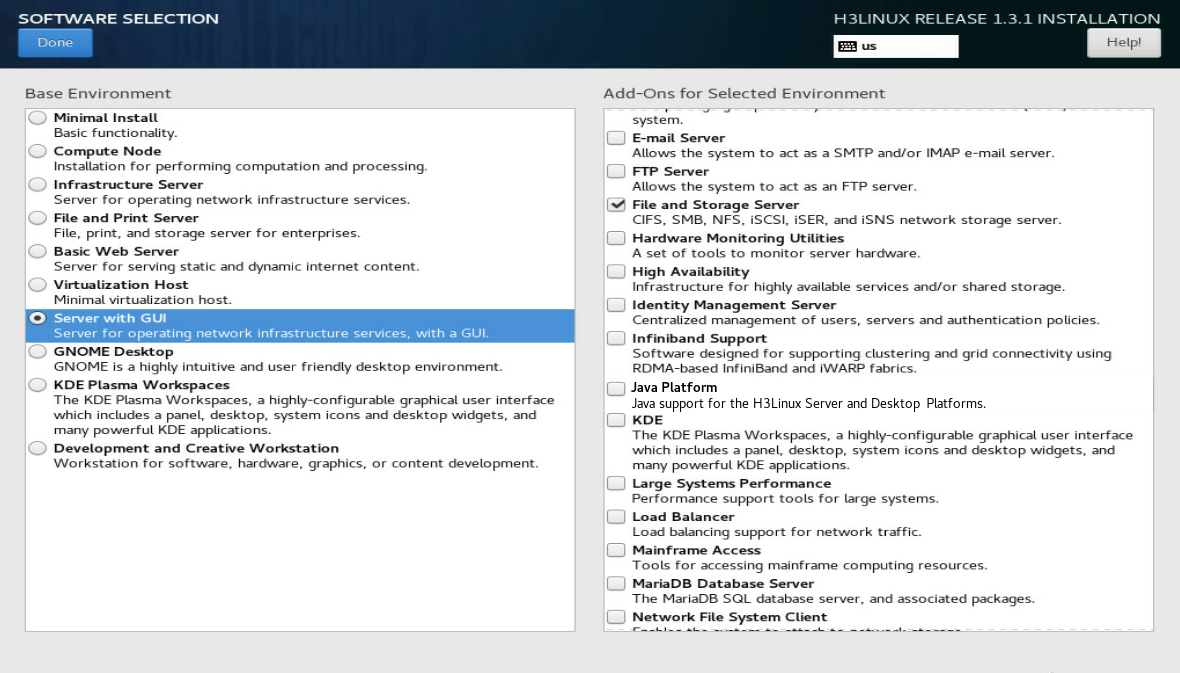Click the Done button
The width and height of the screenshot is (1180, 673).
point(55,43)
